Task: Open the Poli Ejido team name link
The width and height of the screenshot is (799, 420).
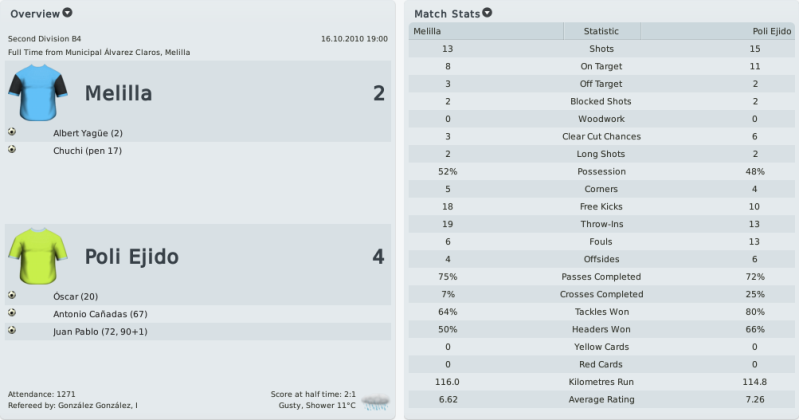Action: point(131,256)
